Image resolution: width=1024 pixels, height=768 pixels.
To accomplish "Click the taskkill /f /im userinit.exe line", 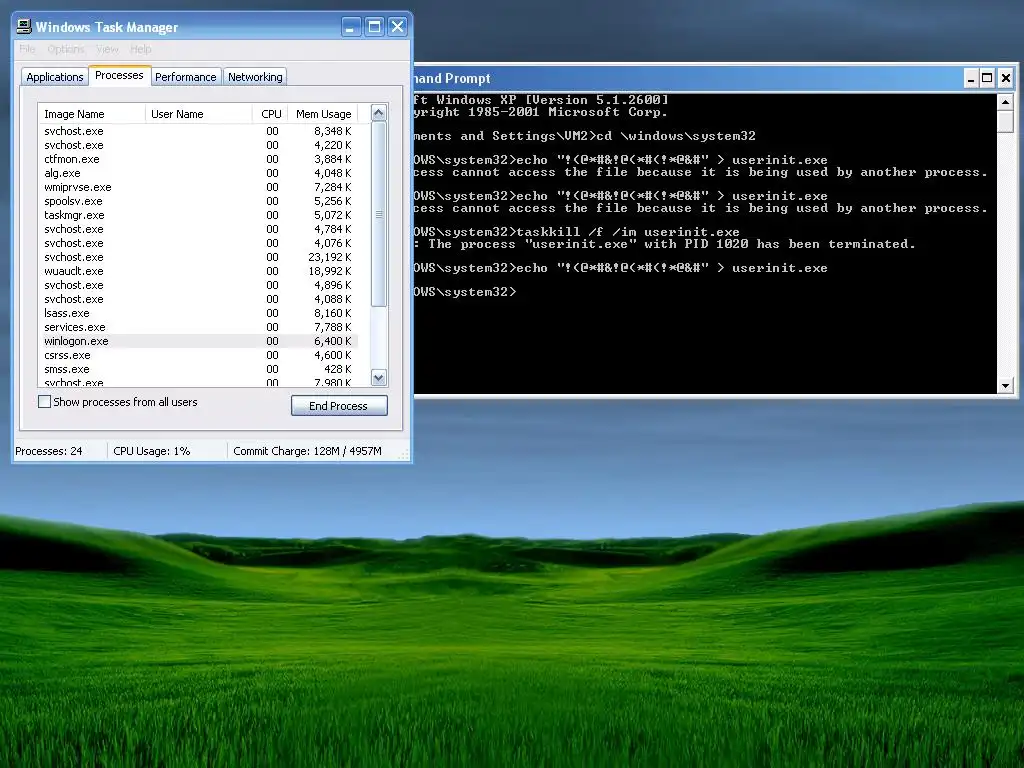I will tap(577, 232).
